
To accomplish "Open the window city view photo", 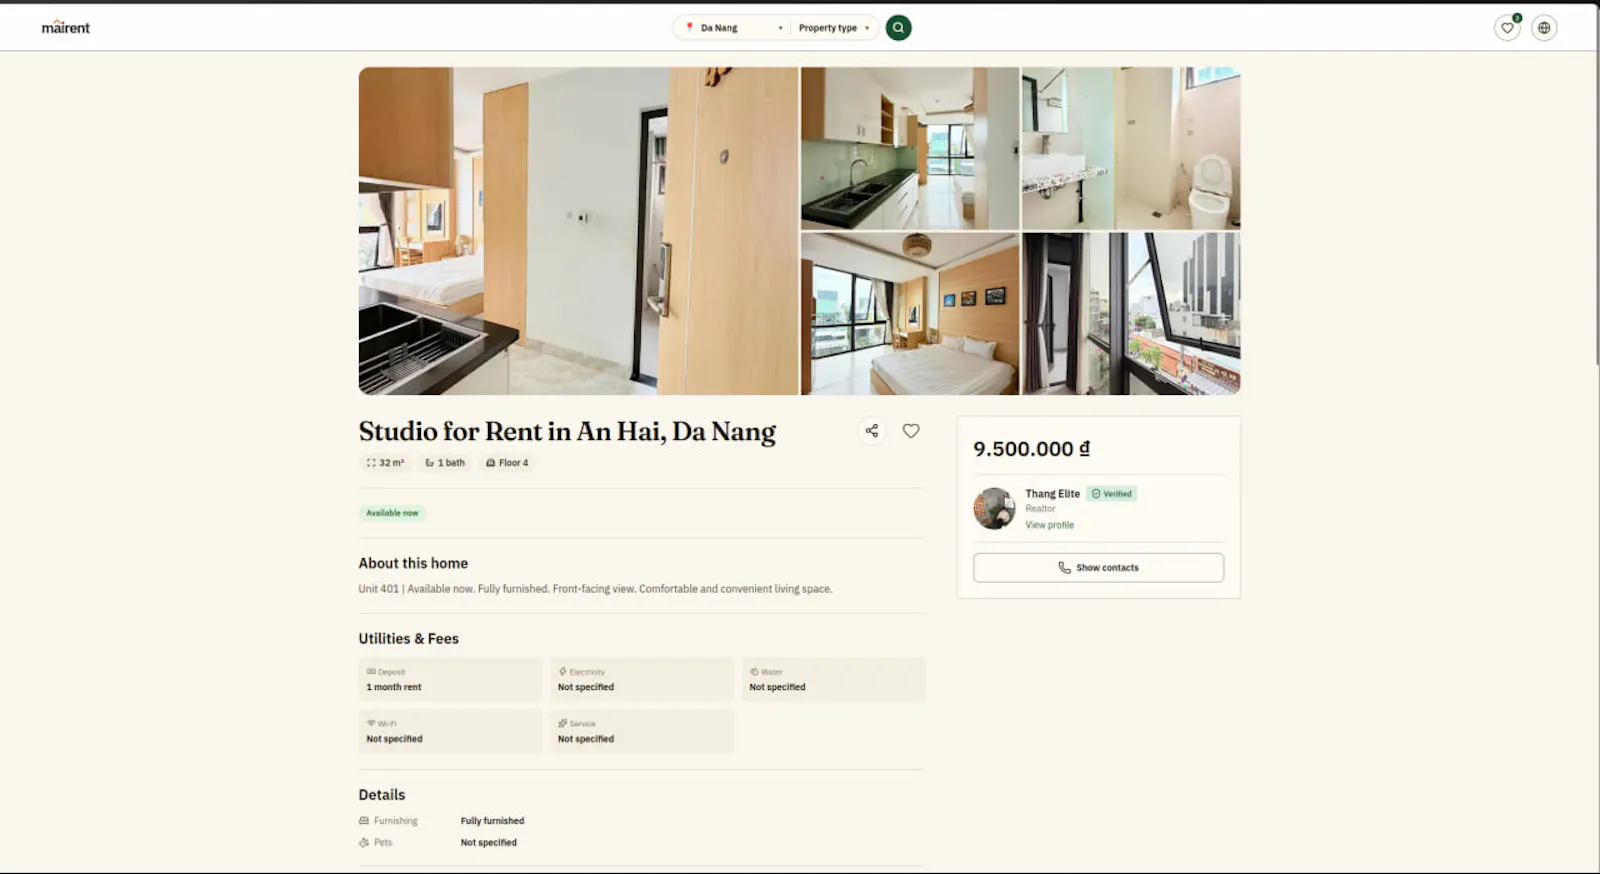I will [x=1131, y=314].
